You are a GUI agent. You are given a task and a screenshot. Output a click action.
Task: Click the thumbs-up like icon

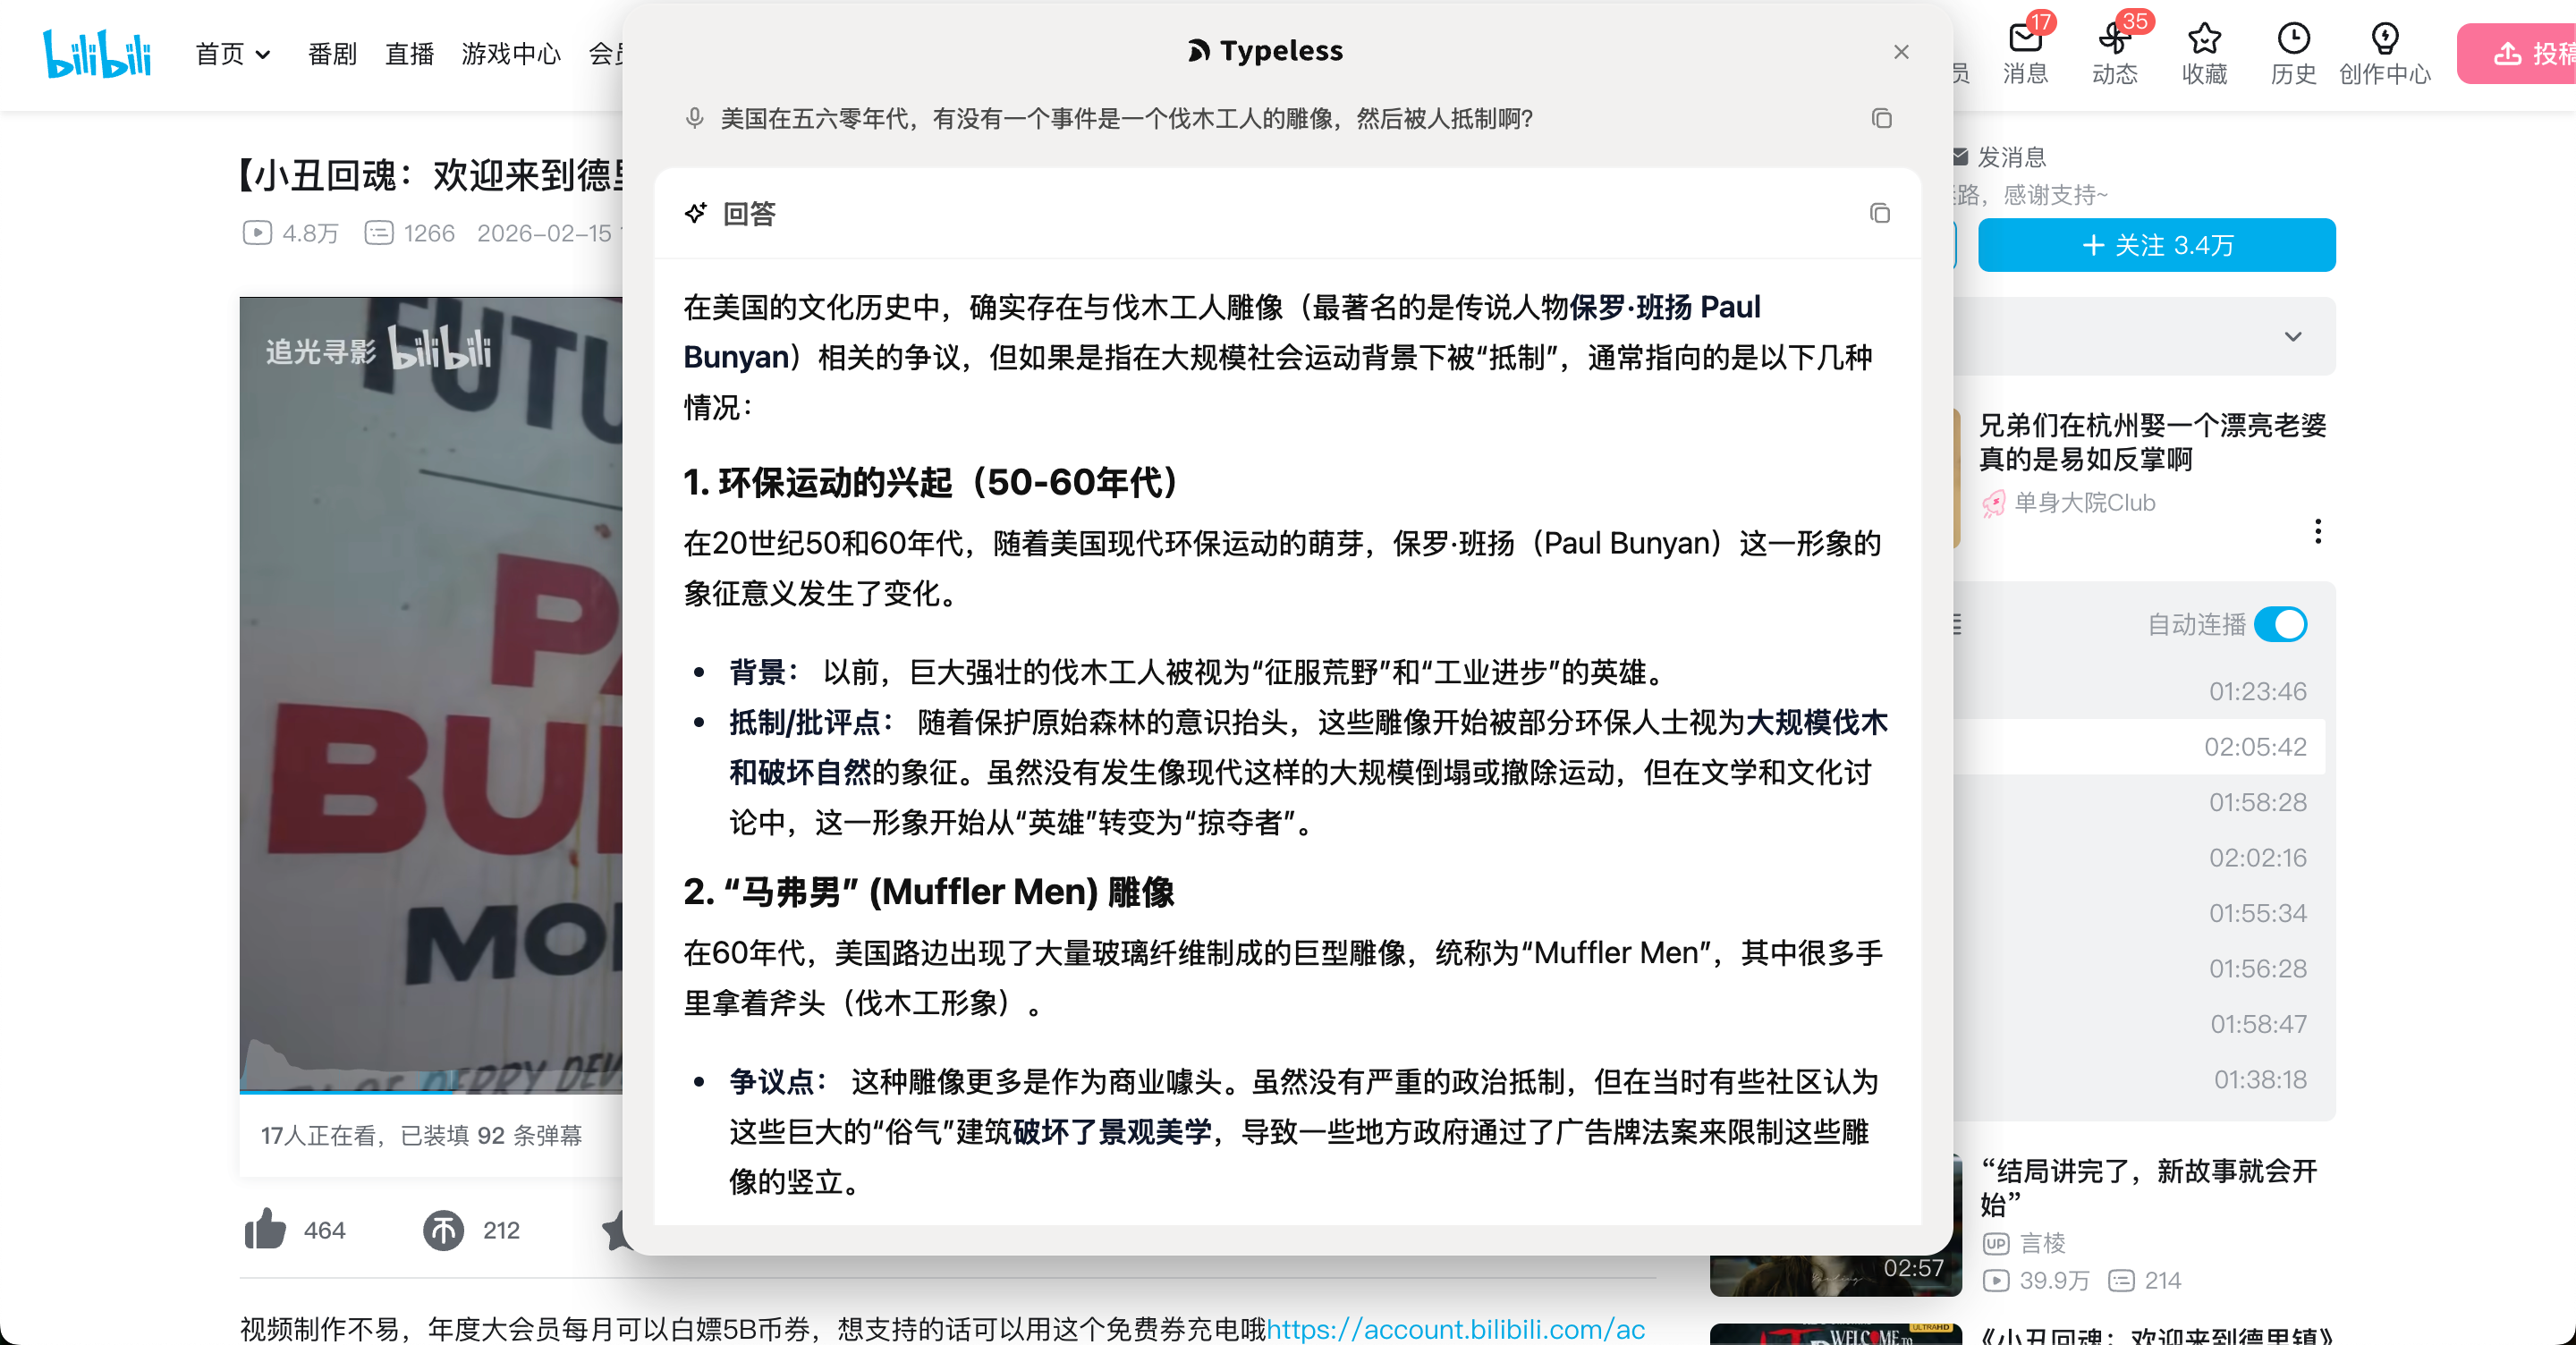(x=265, y=1229)
